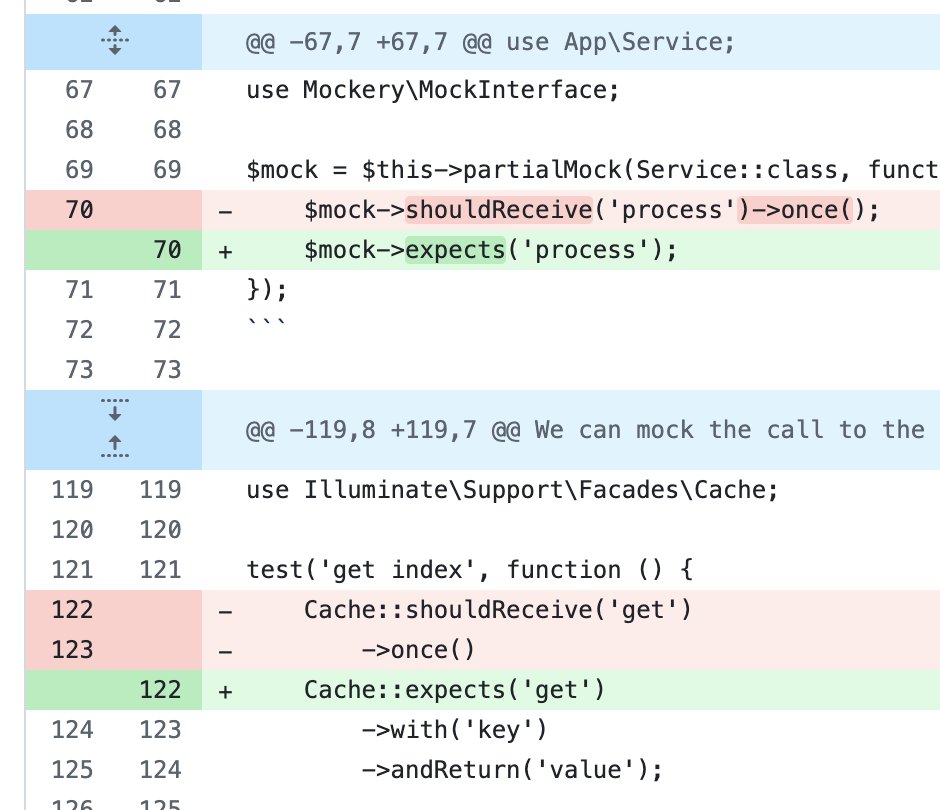Click new line number 69

click(x=167, y=170)
